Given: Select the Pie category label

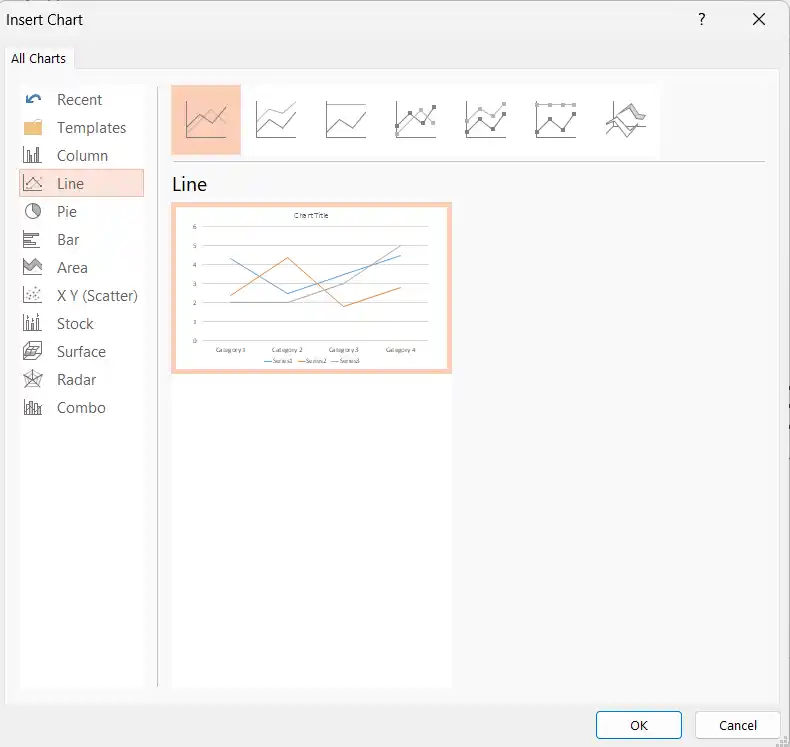Looking at the screenshot, I should coord(67,212).
